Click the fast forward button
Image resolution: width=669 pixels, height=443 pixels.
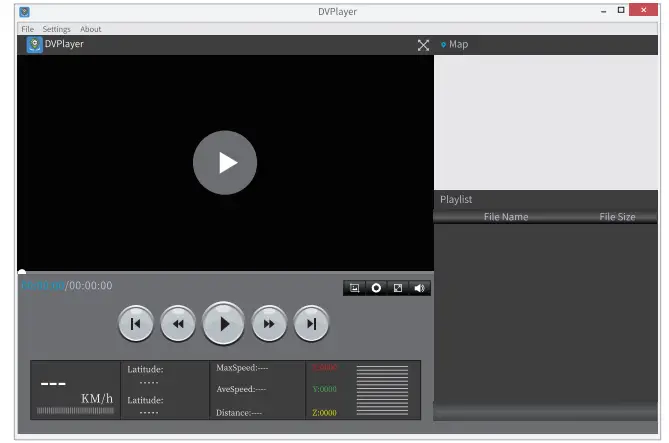tap(269, 324)
